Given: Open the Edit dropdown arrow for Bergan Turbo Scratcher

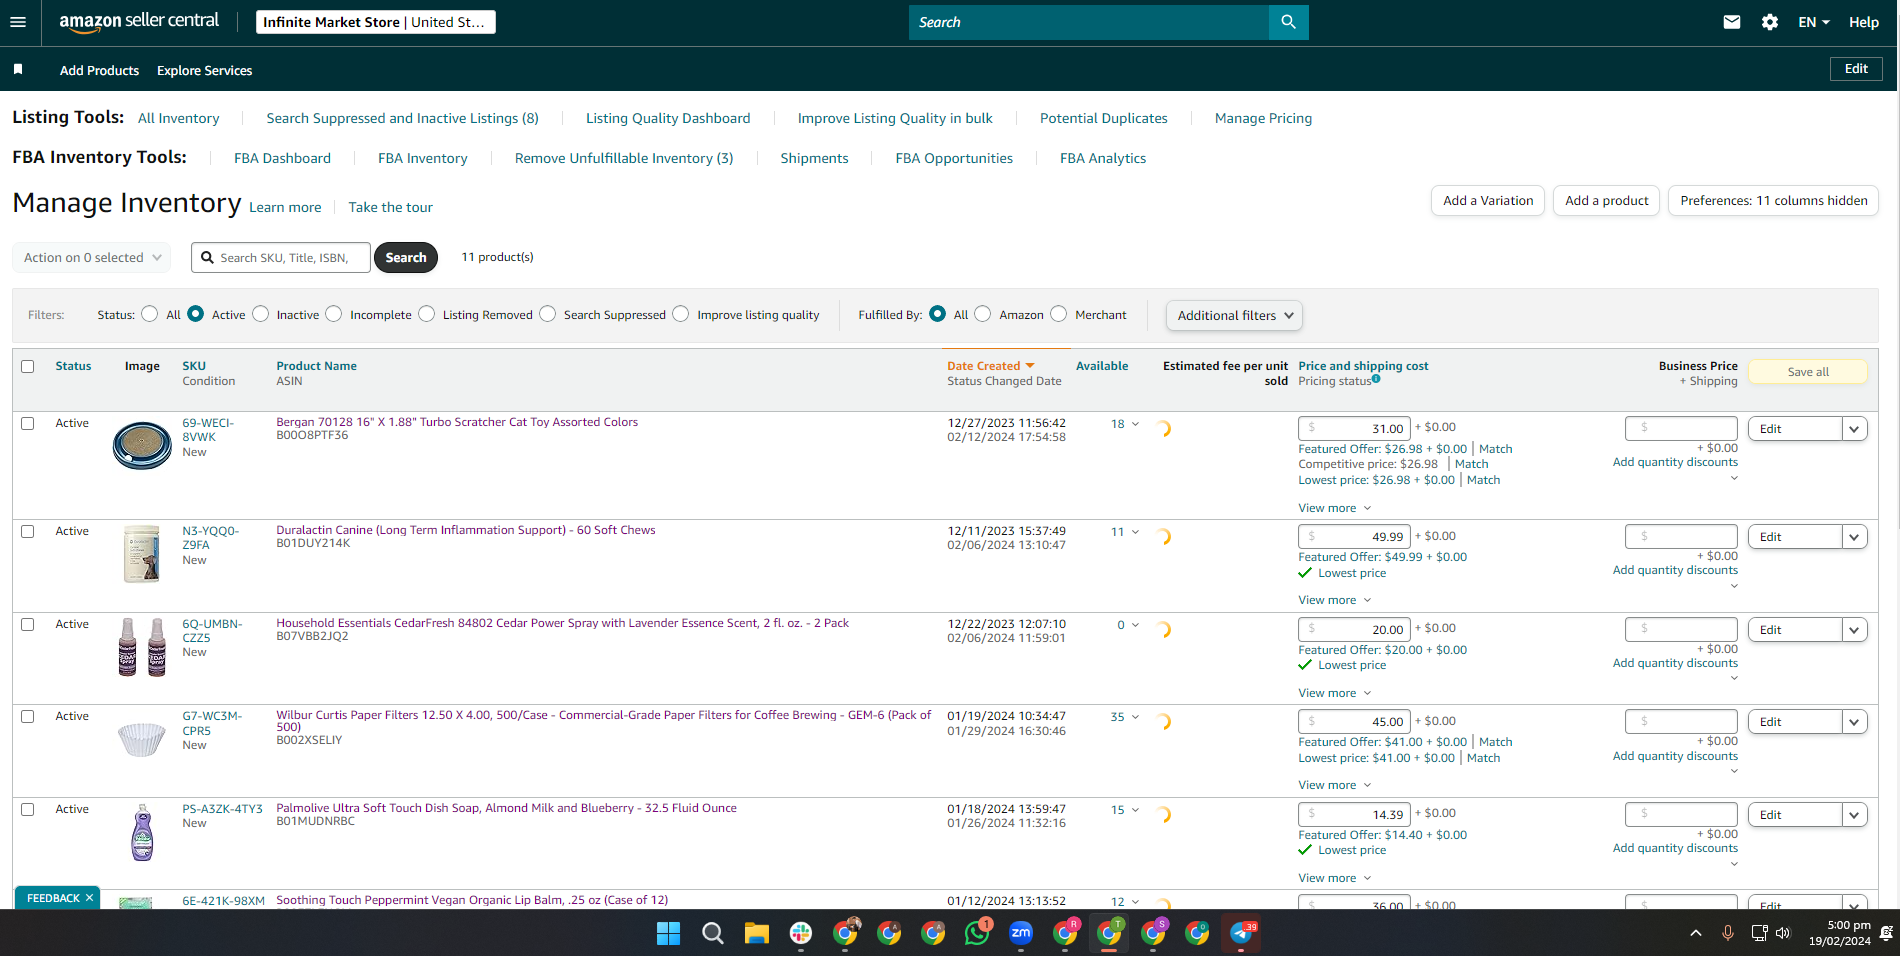Looking at the screenshot, I should (1854, 429).
